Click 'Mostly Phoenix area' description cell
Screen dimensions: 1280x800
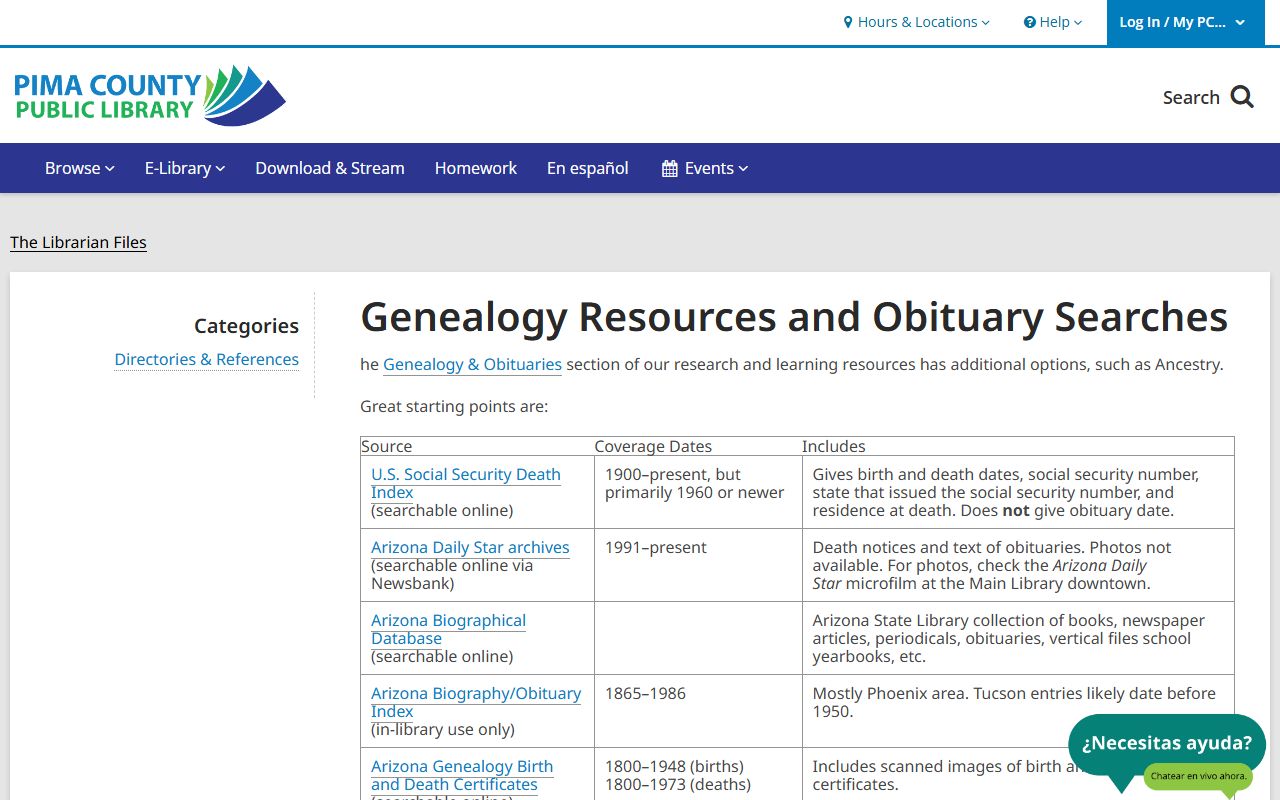pos(1018,711)
